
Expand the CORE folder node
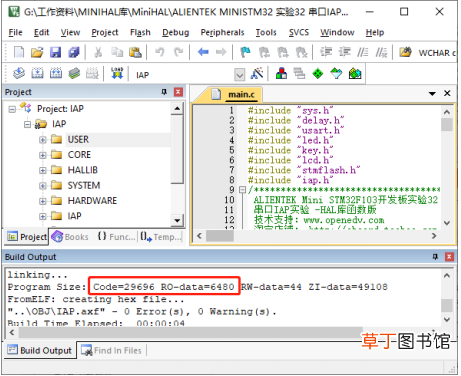pyautogui.click(x=43, y=155)
